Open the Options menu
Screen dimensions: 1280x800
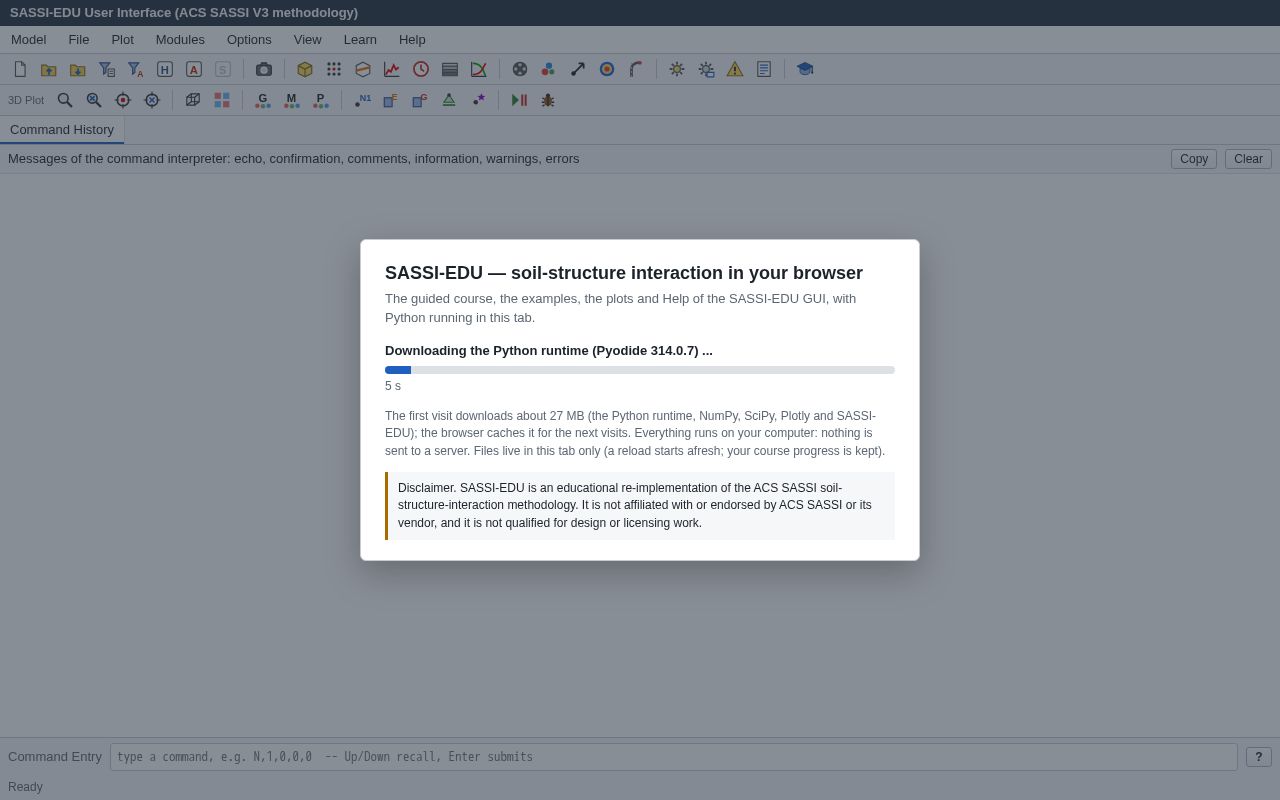pos(249,40)
